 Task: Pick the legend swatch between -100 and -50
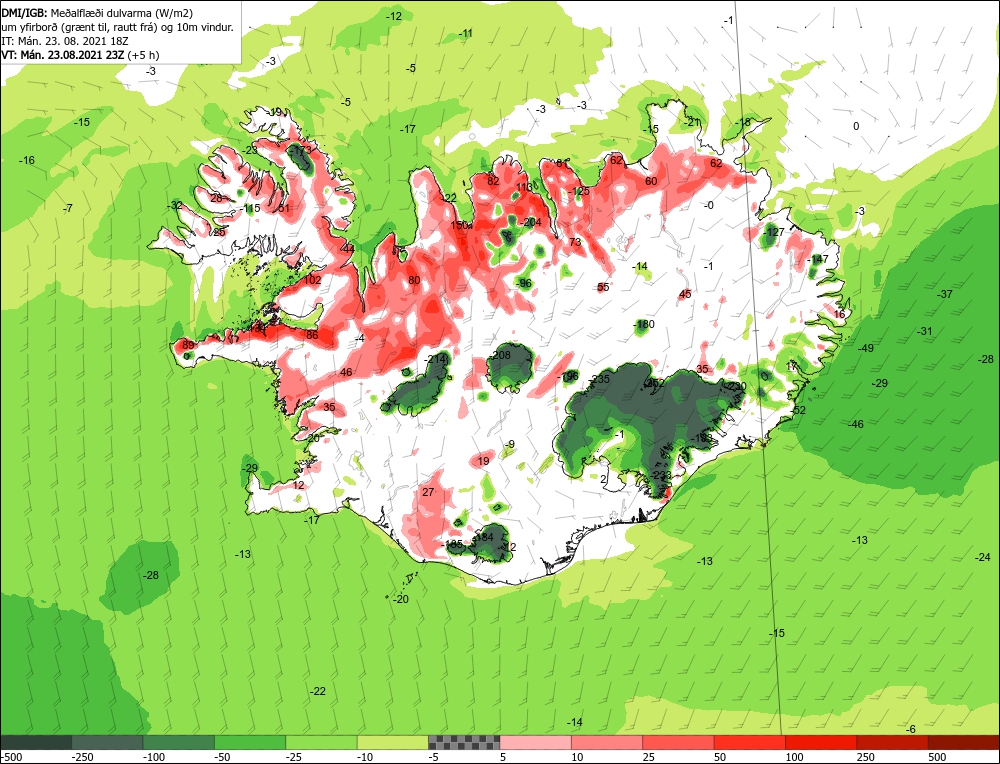(x=179, y=742)
